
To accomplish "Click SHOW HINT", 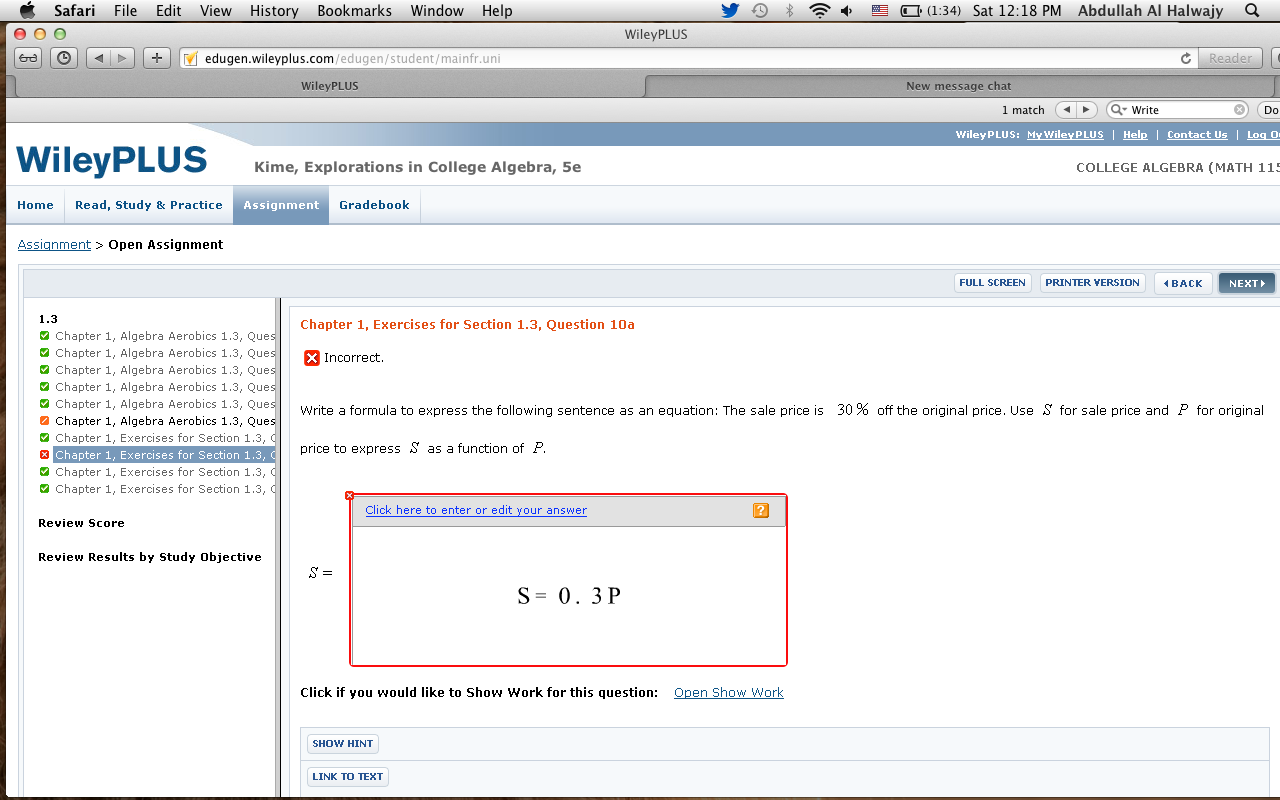I will pyautogui.click(x=343, y=744).
